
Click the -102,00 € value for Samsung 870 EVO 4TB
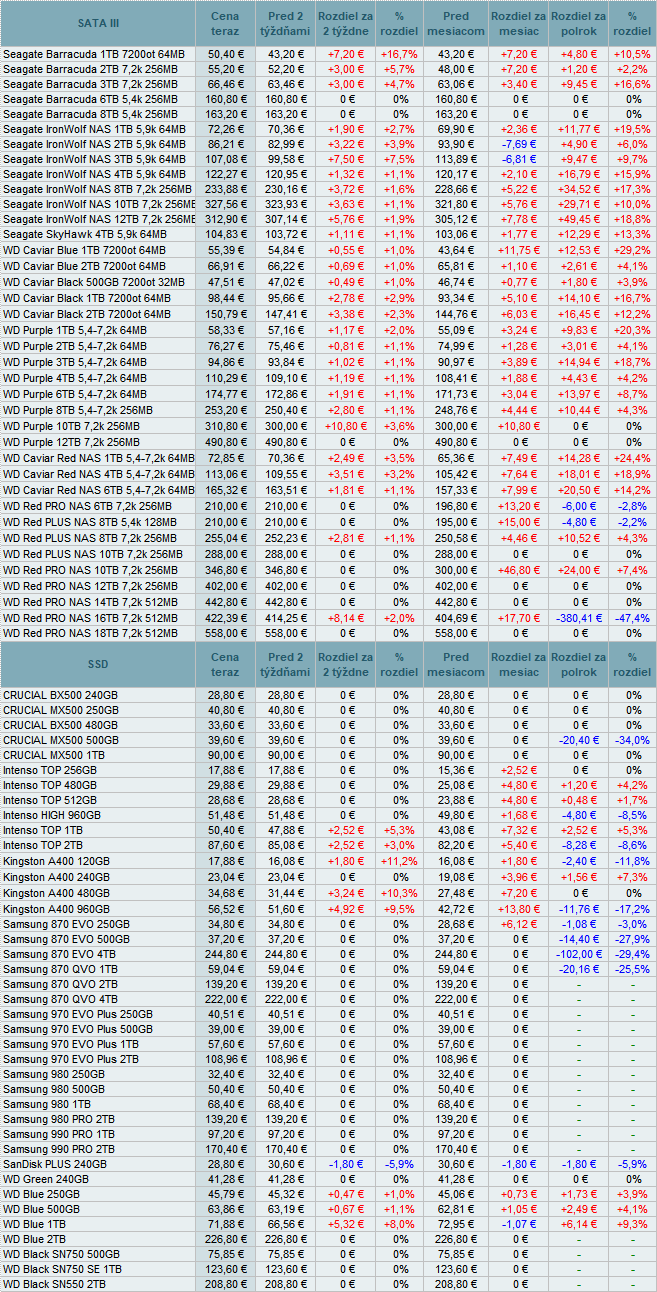pos(578,954)
